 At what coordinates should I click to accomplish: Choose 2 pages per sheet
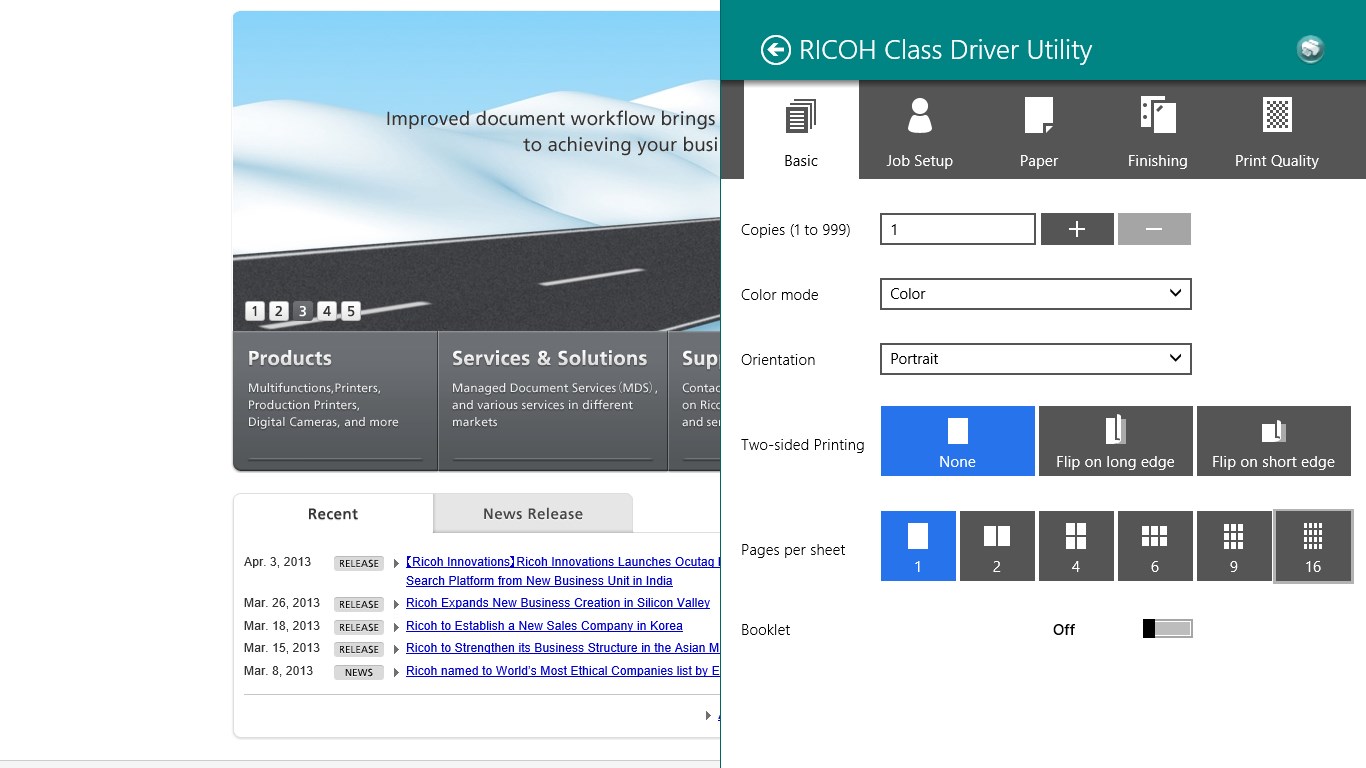997,546
